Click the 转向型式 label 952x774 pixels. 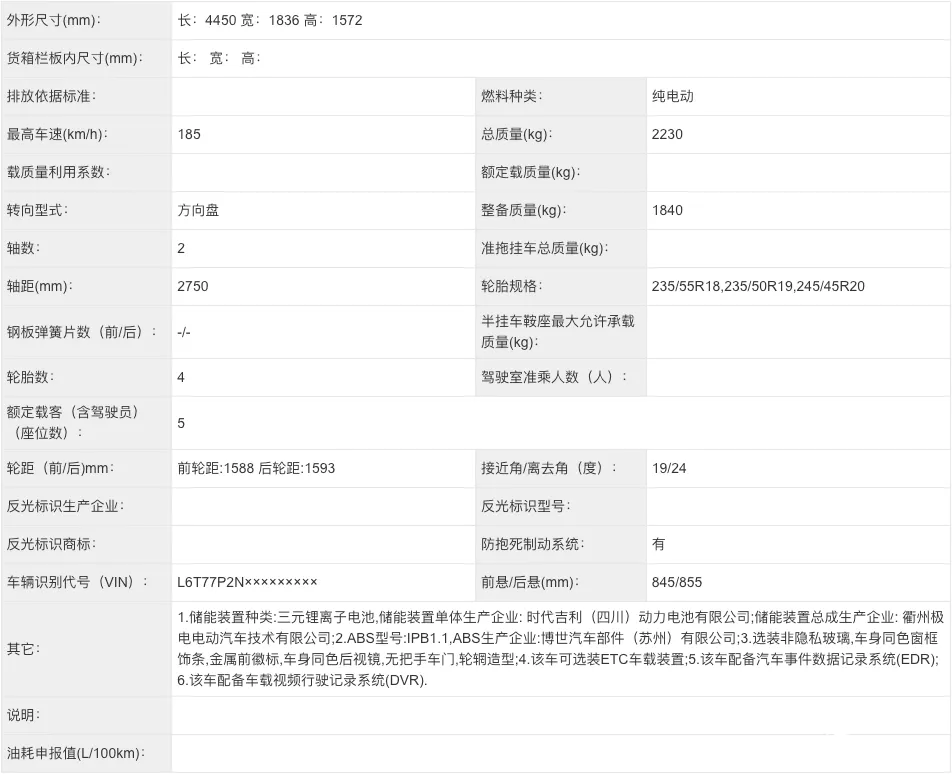point(37,211)
